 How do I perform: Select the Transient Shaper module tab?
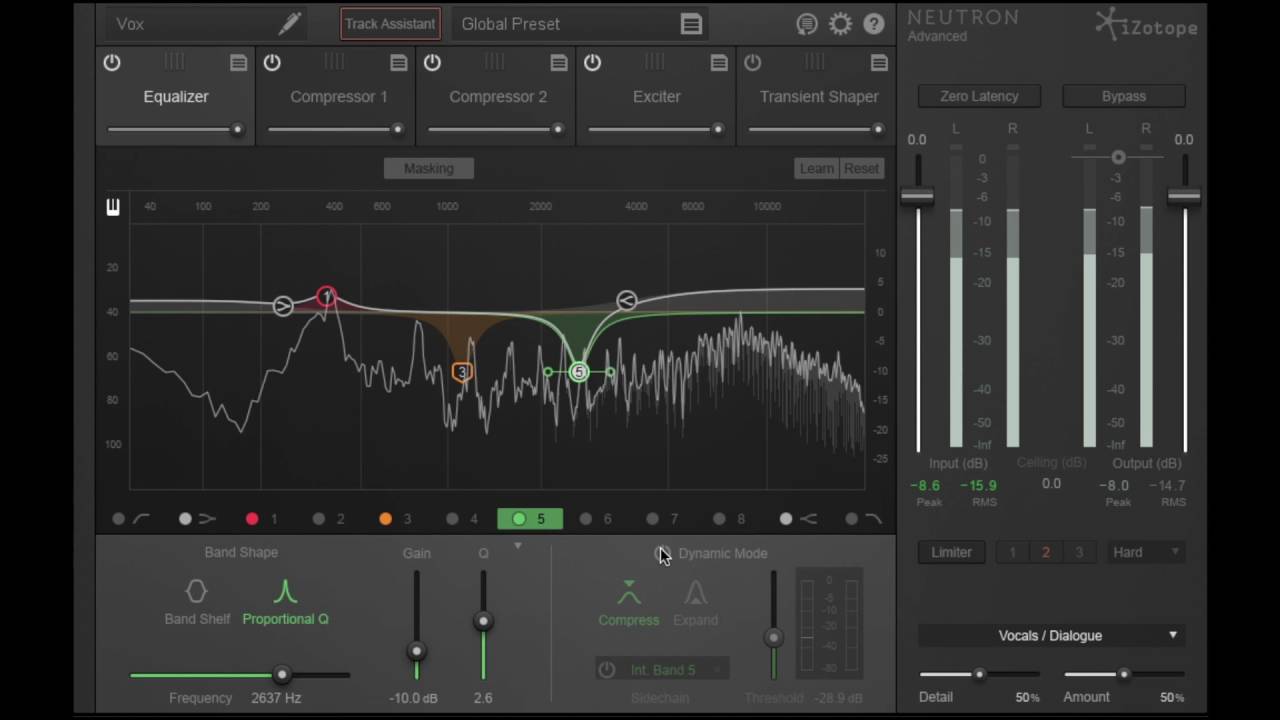pos(818,96)
